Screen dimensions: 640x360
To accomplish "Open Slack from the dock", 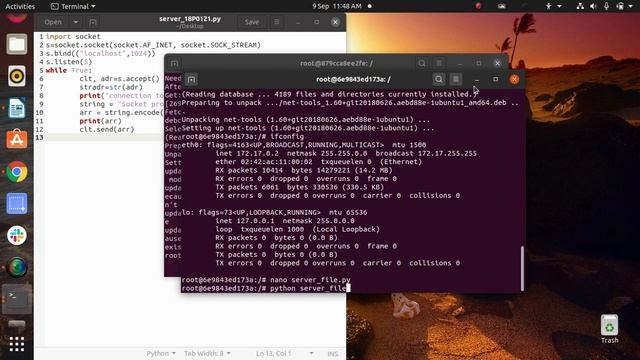I will [17, 236].
